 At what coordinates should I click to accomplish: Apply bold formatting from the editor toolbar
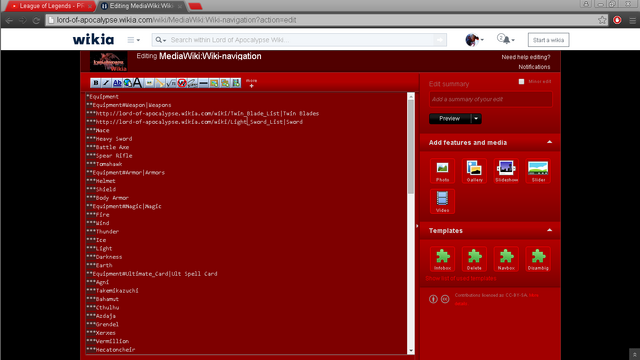click(96, 83)
